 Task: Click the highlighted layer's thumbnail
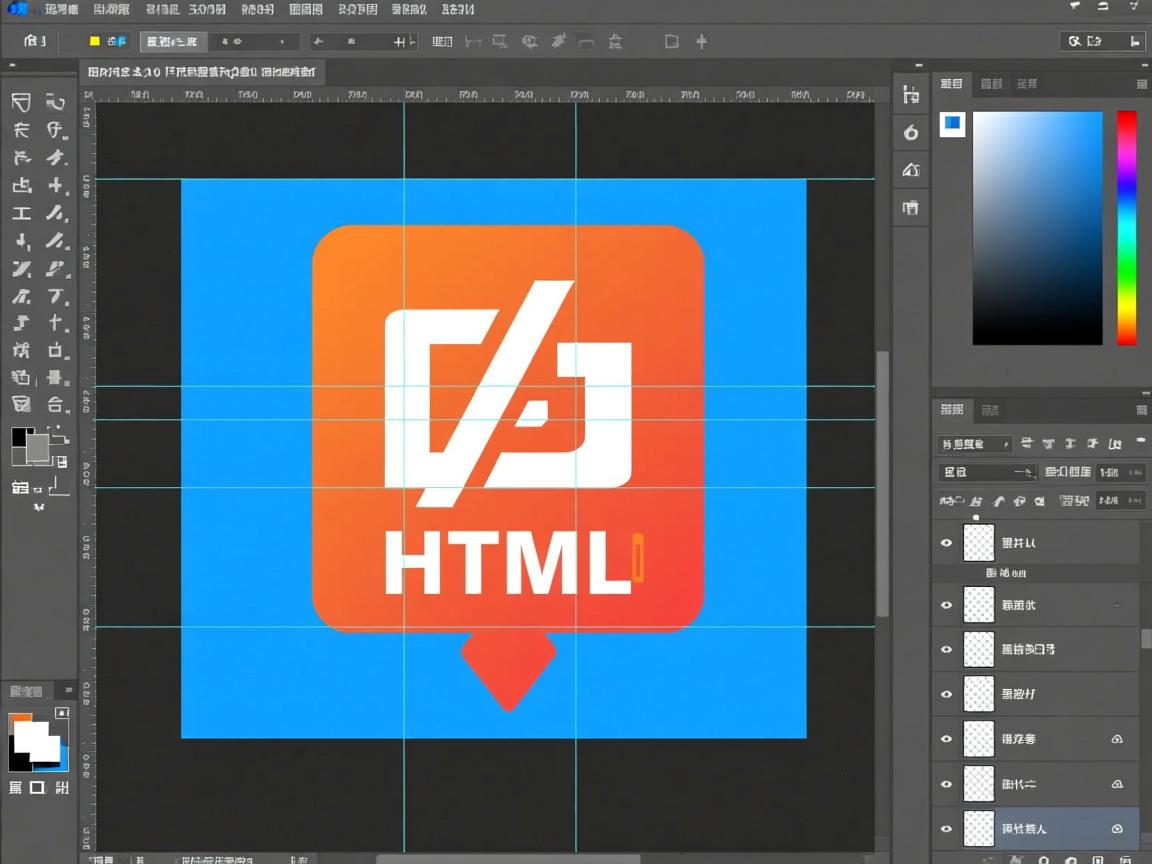[978, 828]
